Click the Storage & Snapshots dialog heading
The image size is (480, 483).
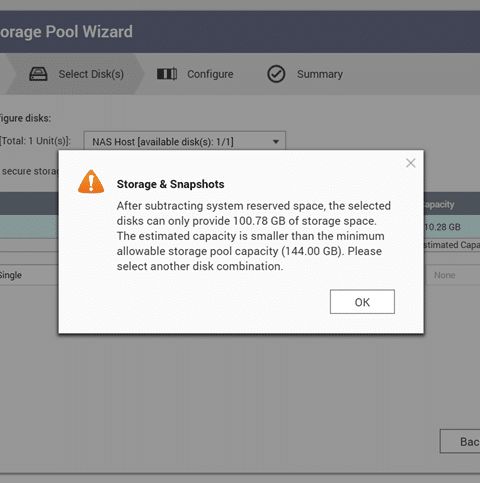pyautogui.click(x=170, y=184)
